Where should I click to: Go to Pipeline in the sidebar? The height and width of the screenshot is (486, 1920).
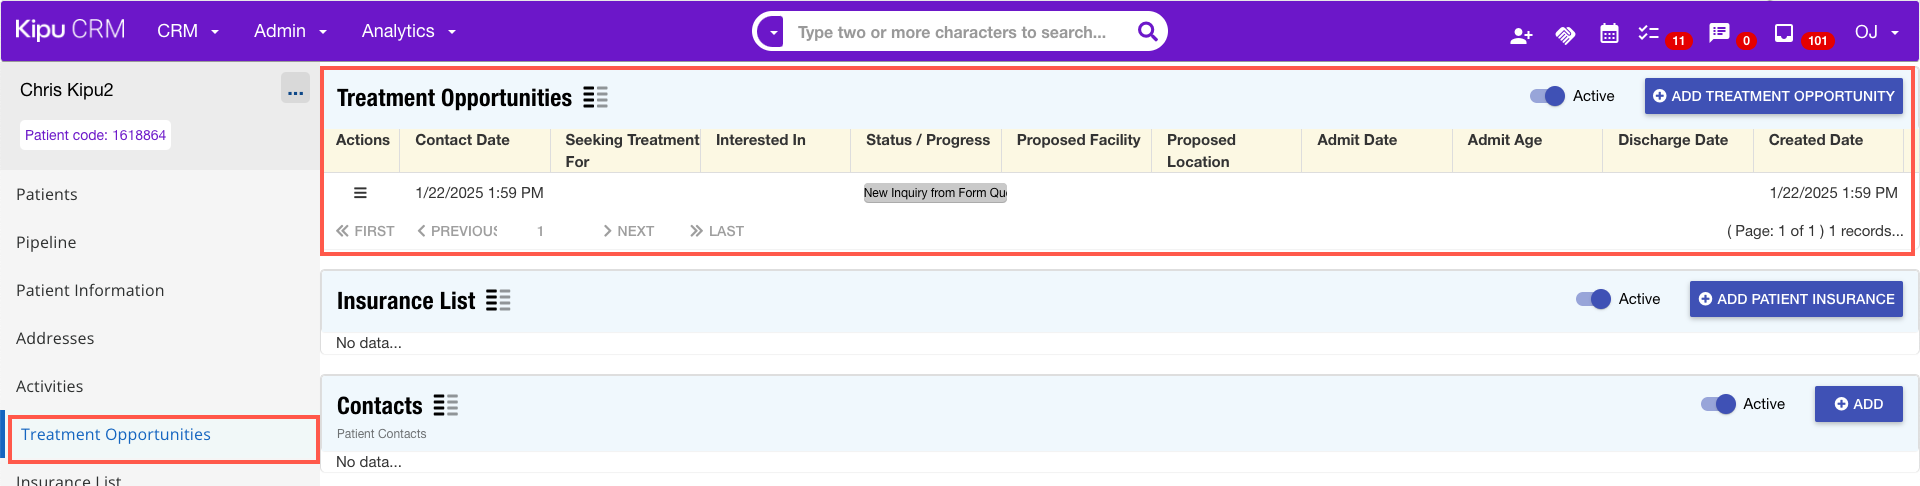(46, 242)
